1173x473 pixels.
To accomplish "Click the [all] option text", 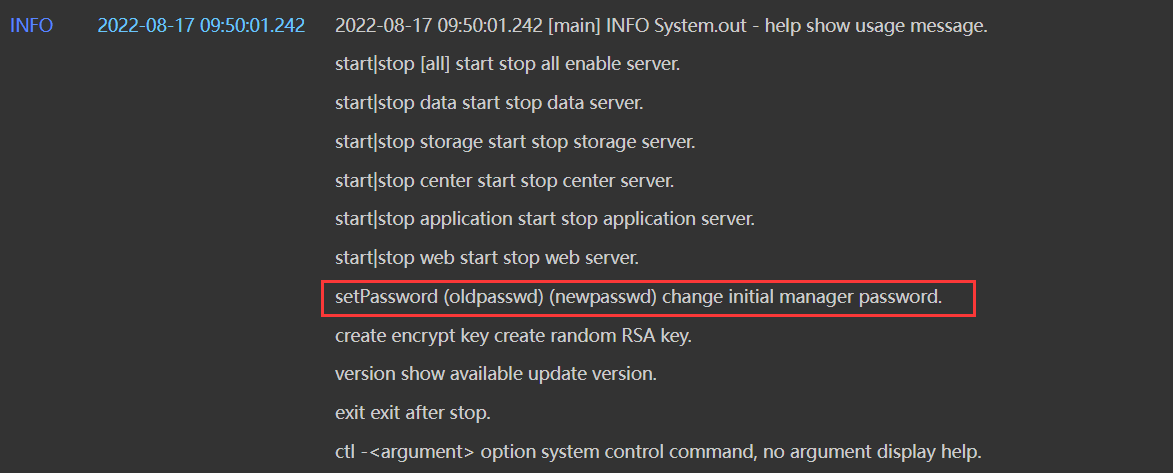I will tap(435, 65).
